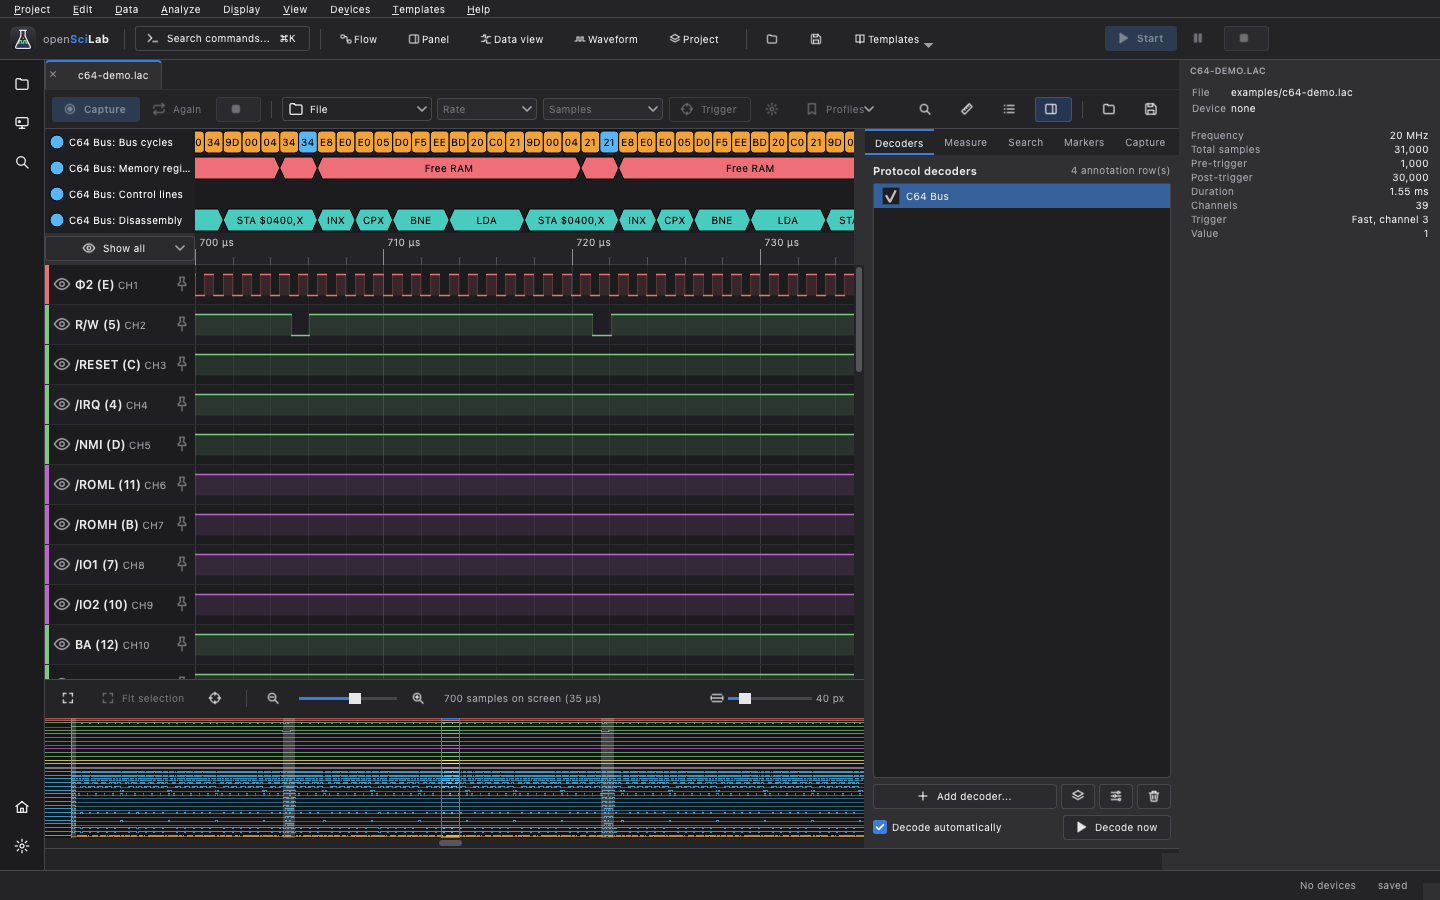Open the Profiles dropdown

841,109
